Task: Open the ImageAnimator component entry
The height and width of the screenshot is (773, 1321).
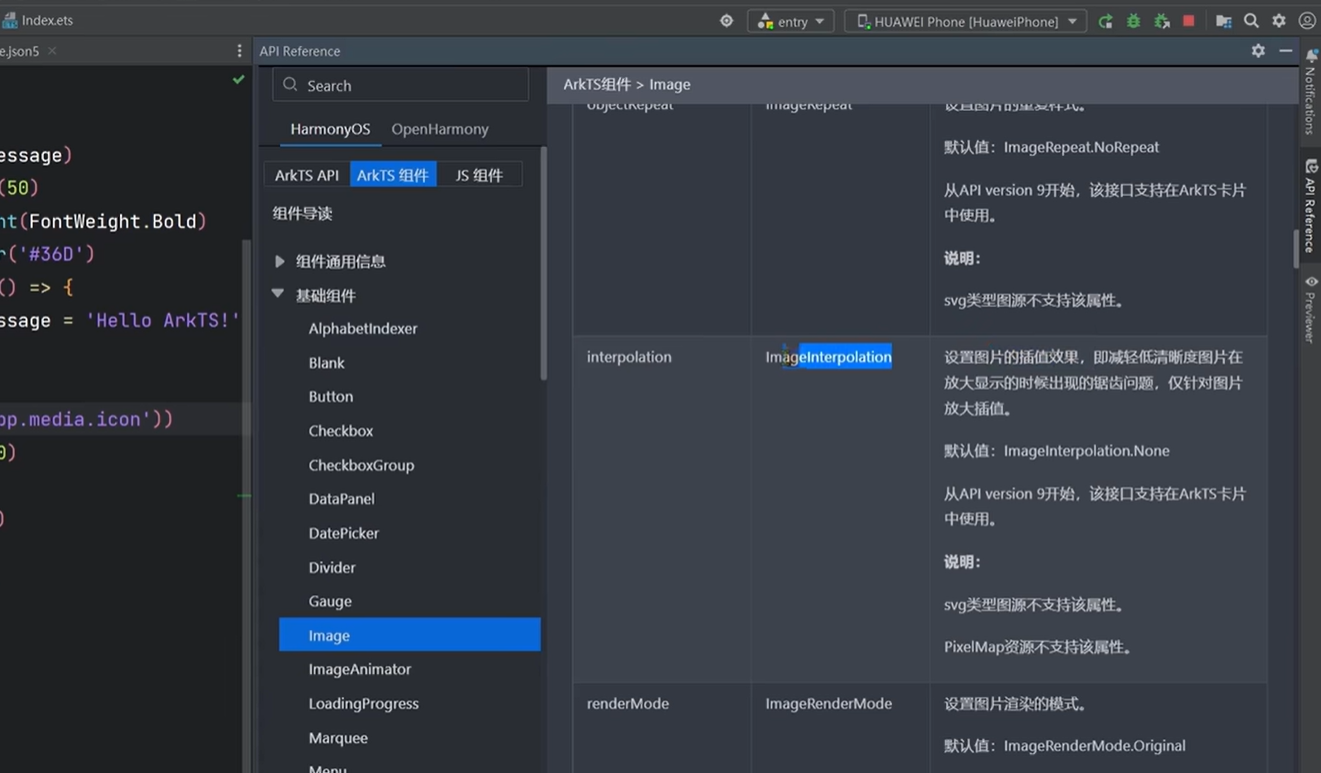Action: (x=360, y=670)
